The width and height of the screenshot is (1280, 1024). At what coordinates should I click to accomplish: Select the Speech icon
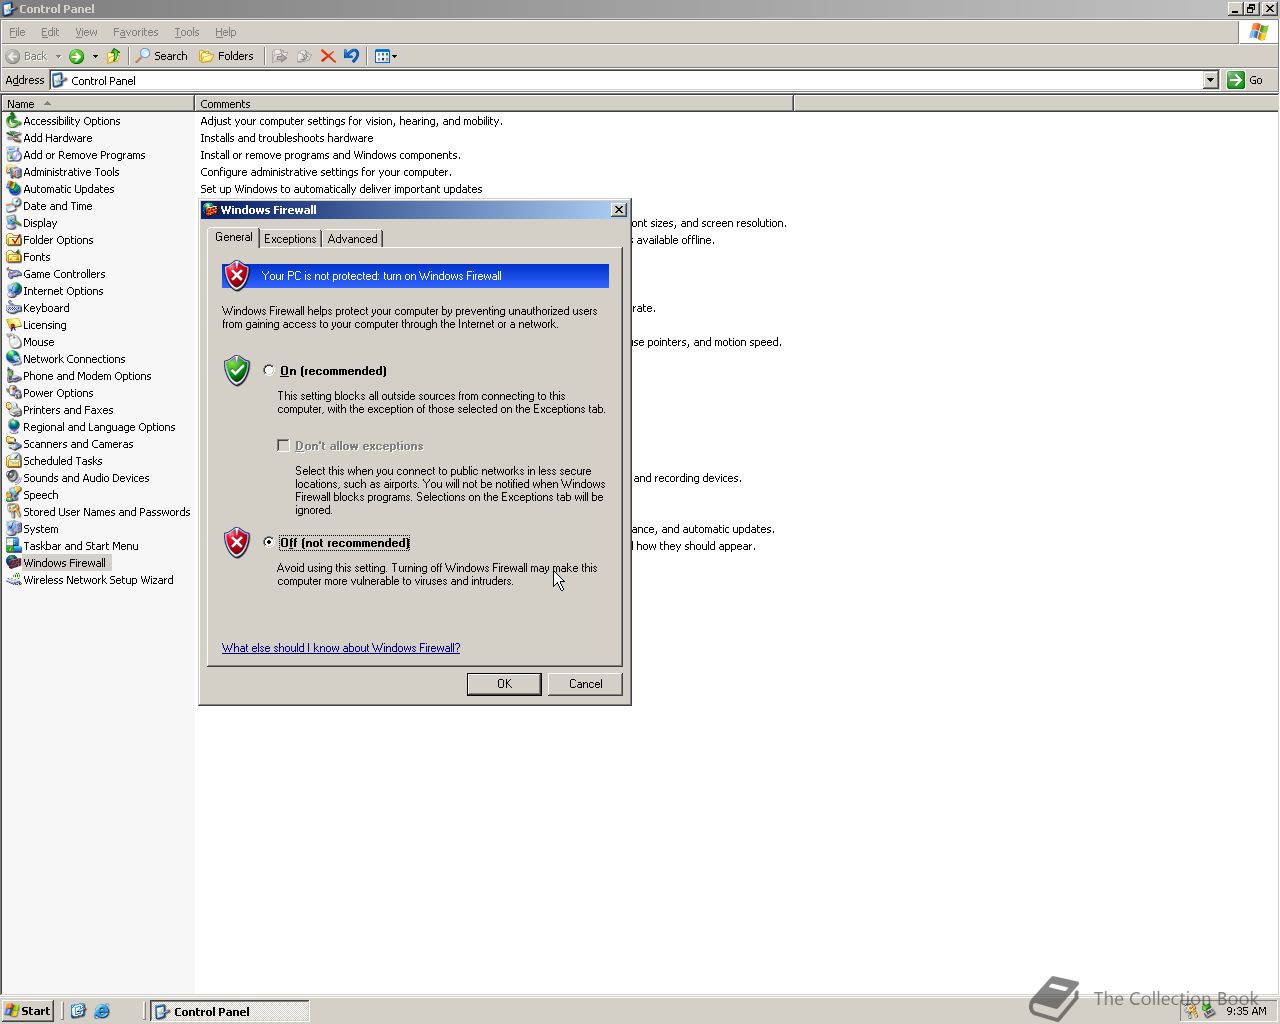14,495
